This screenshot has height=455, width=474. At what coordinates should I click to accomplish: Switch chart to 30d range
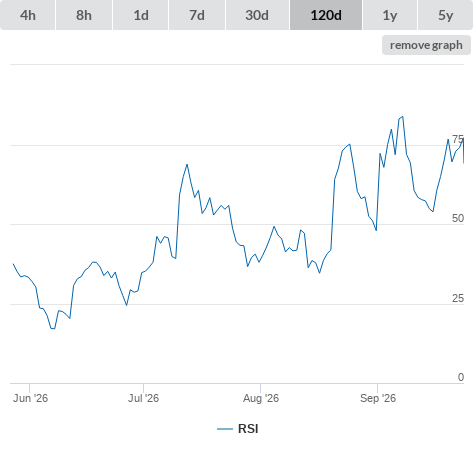pyautogui.click(x=257, y=15)
